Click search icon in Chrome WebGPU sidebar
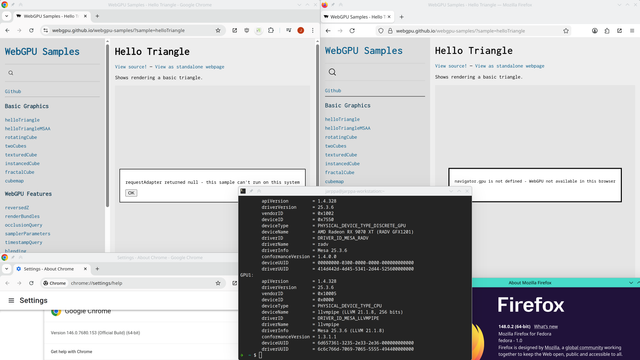 [x=11, y=73]
